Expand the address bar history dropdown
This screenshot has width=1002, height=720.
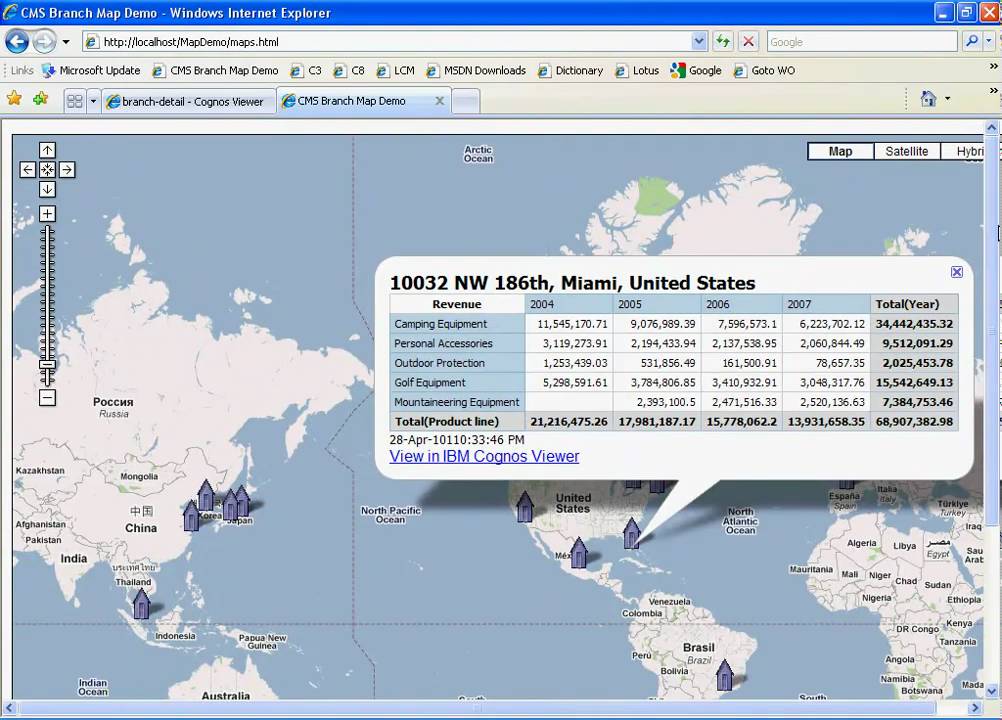tap(699, 42)
